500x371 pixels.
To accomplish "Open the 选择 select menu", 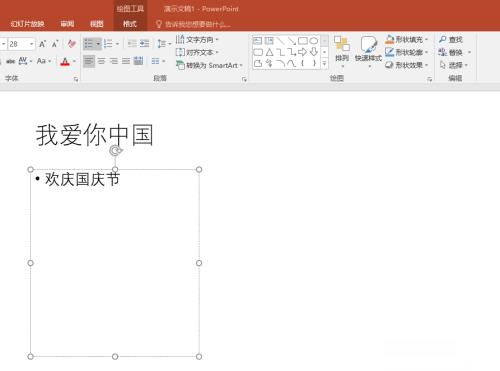I will pyautogui.click(x=453, y=65).
